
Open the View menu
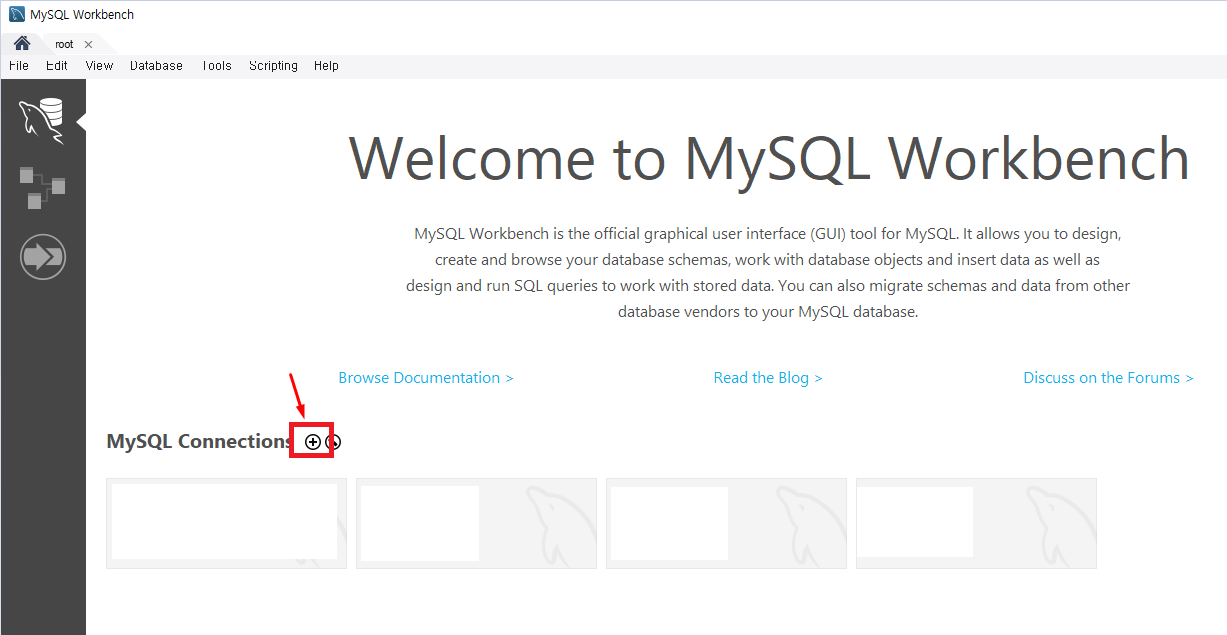99,66
